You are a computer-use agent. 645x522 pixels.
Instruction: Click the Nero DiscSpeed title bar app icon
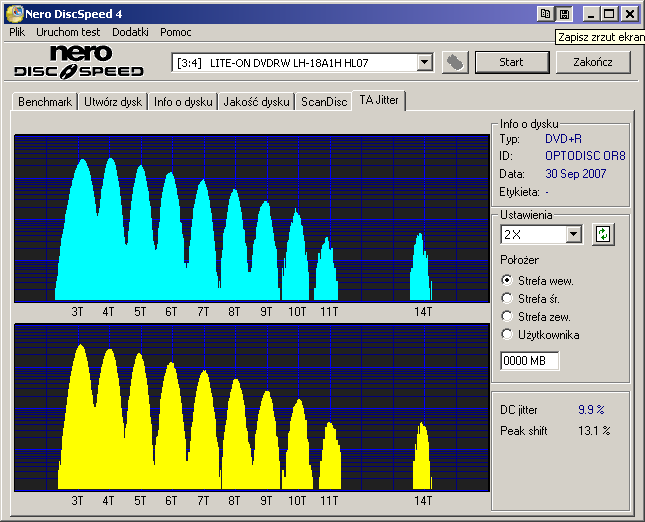point(14,14)
